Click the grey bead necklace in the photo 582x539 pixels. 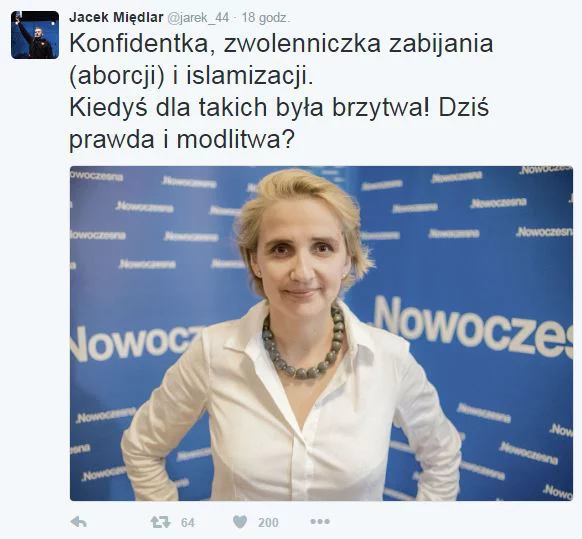click(303, 345)
